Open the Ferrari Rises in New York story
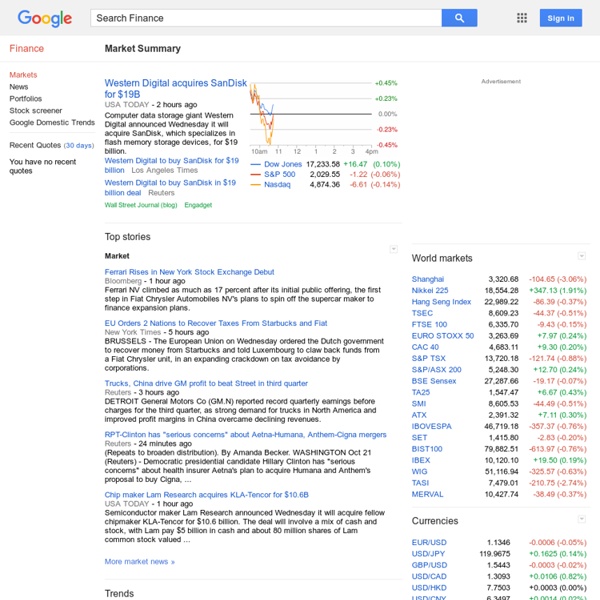This screenshot has height=600, width=600. tap(189, 272)
